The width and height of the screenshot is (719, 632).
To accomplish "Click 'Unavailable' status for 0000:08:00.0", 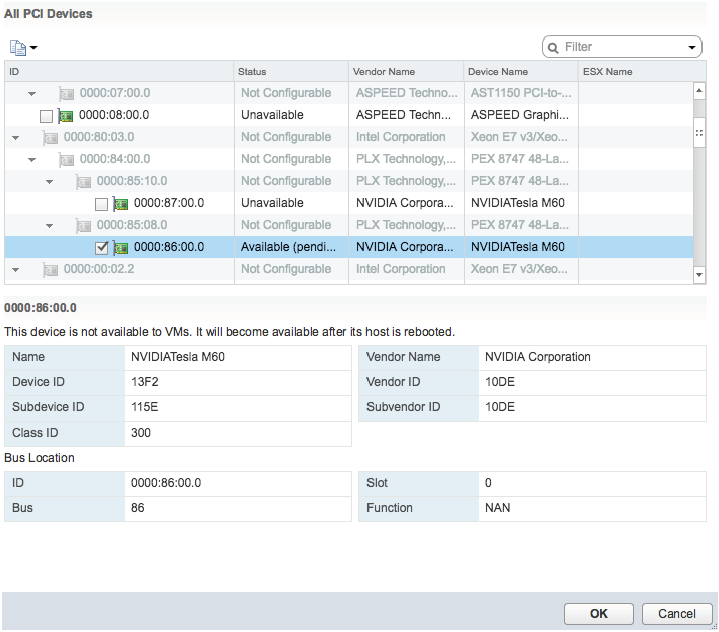I will tap(272, 115).
